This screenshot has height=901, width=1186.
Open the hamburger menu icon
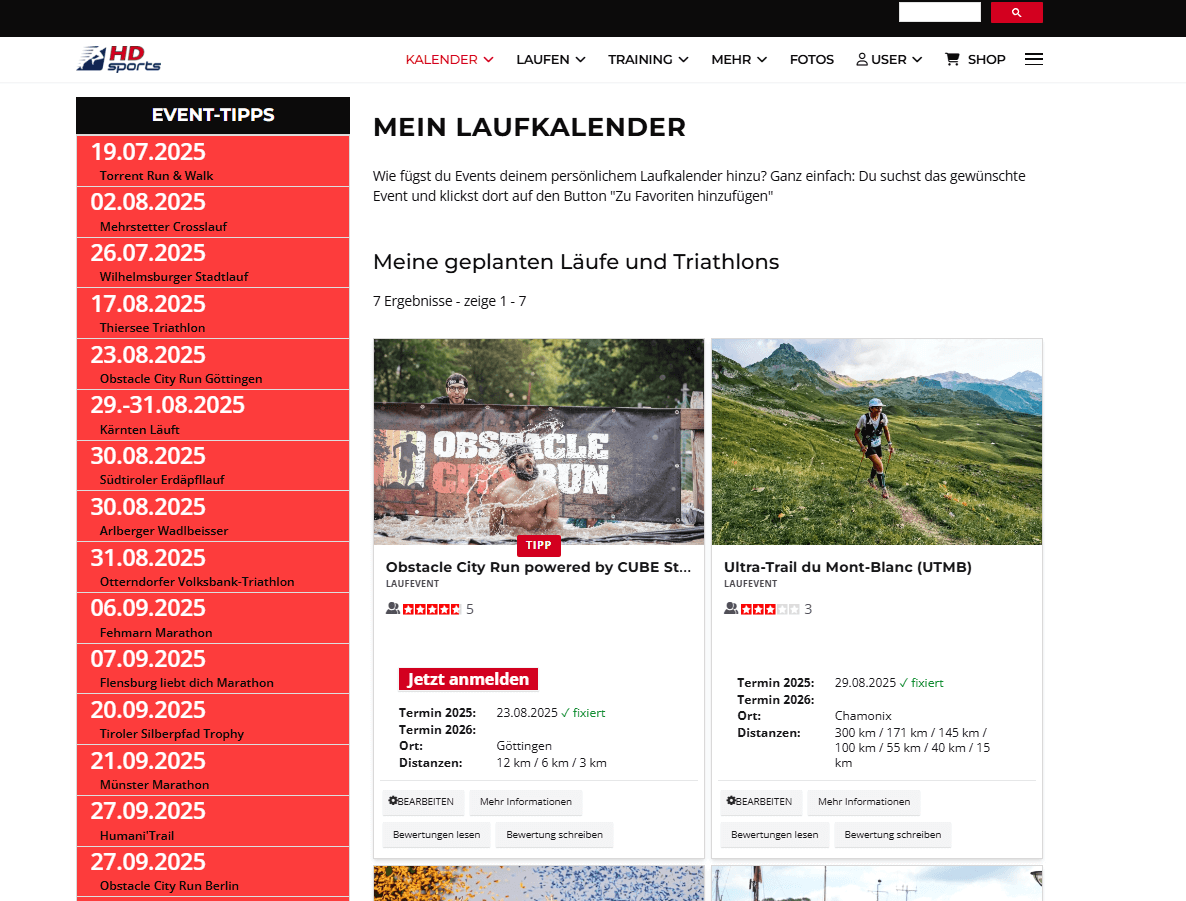(x=1033, y=59)
